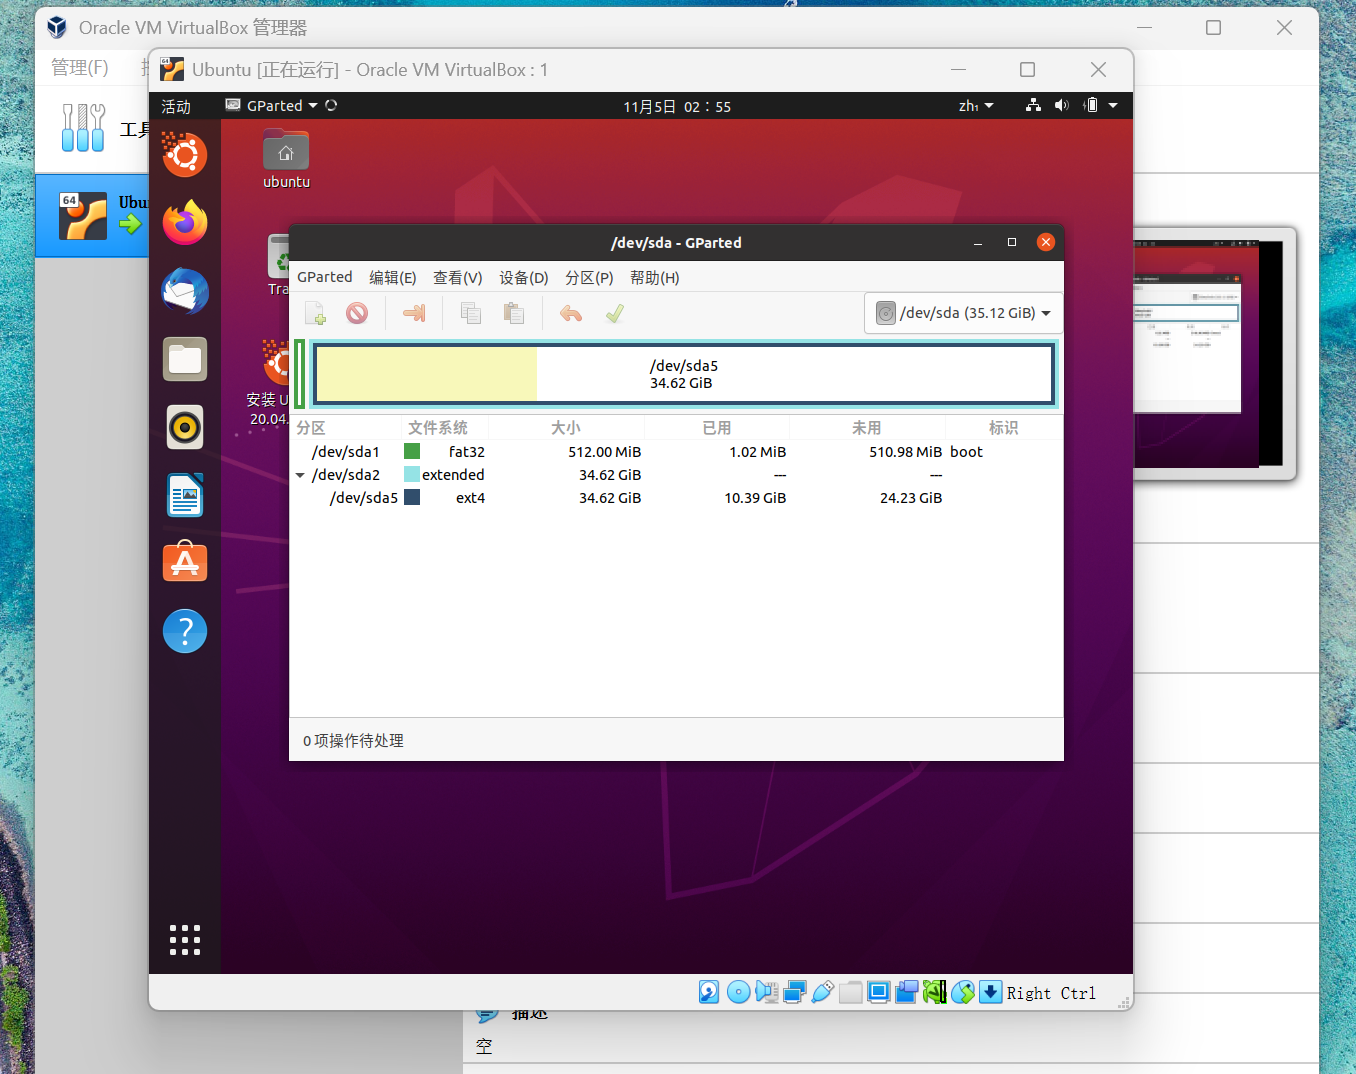Click the Resize/Move partition toolbar icon
This screenshot has height=1074, width=1356.
click(414, 314)
